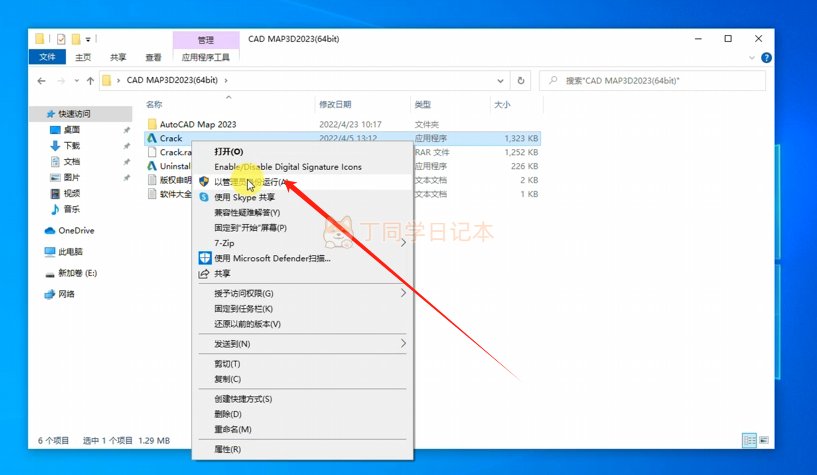
Task: Click quick access toolbar properties icon
Action: coord(61,39)
